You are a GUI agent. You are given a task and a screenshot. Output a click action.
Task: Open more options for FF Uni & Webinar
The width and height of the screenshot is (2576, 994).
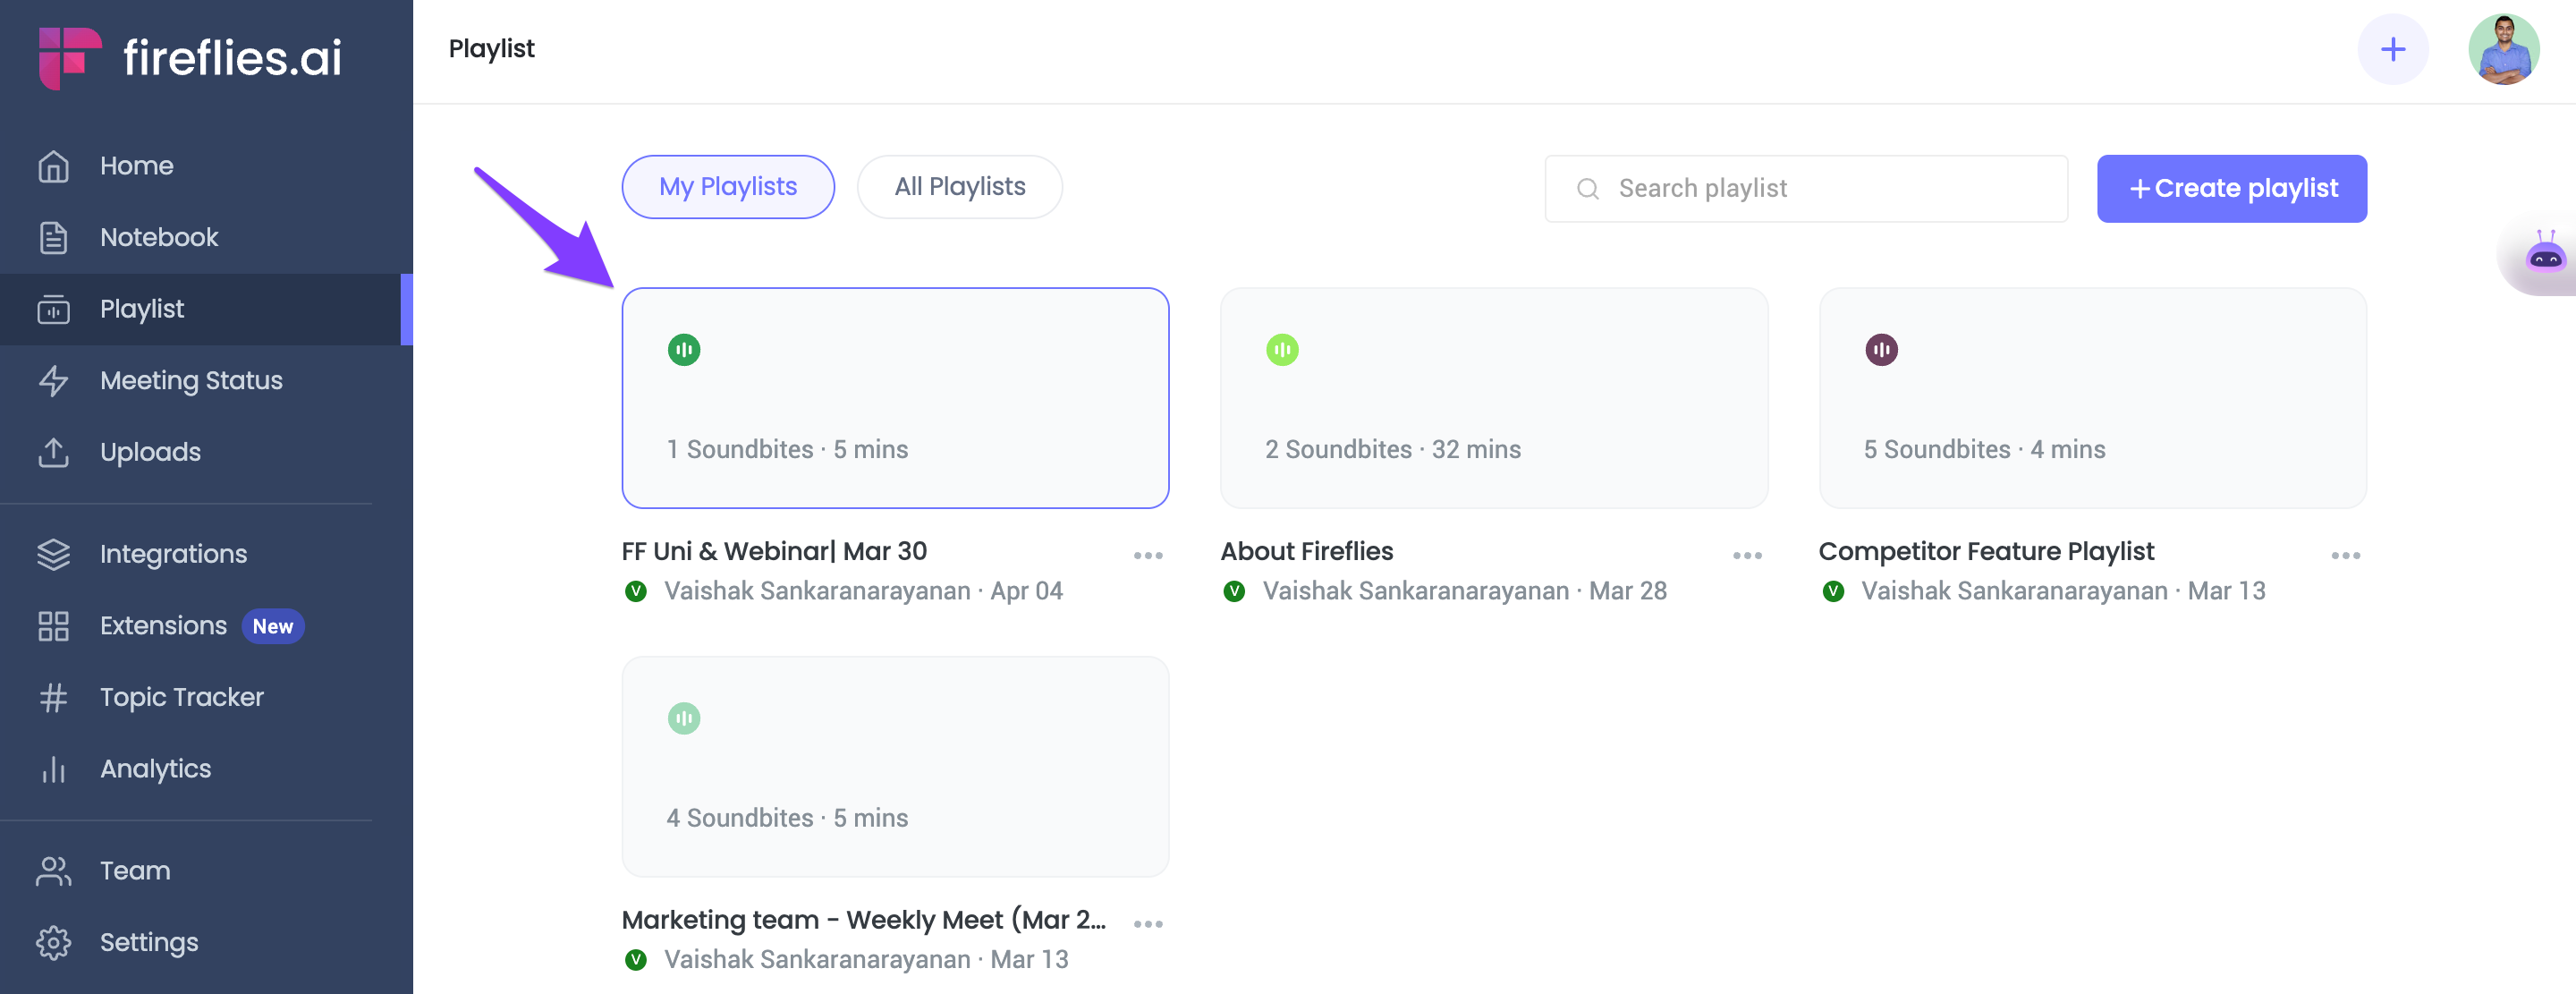(1148, 556)
